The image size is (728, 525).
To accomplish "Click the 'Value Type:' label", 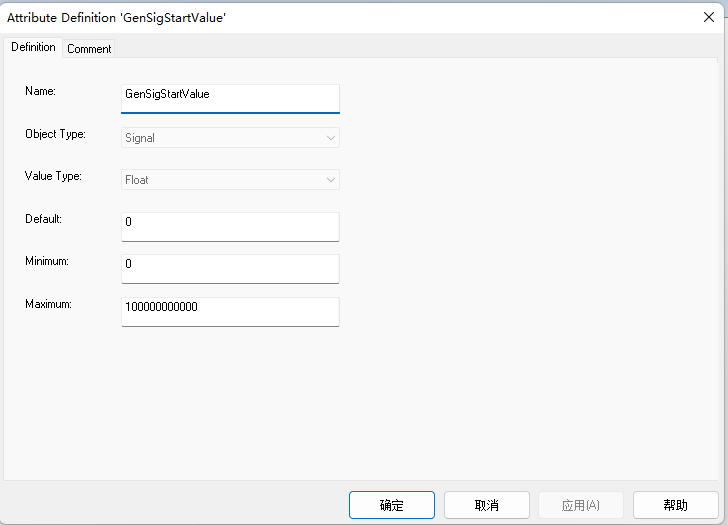I will coord(53,176).
